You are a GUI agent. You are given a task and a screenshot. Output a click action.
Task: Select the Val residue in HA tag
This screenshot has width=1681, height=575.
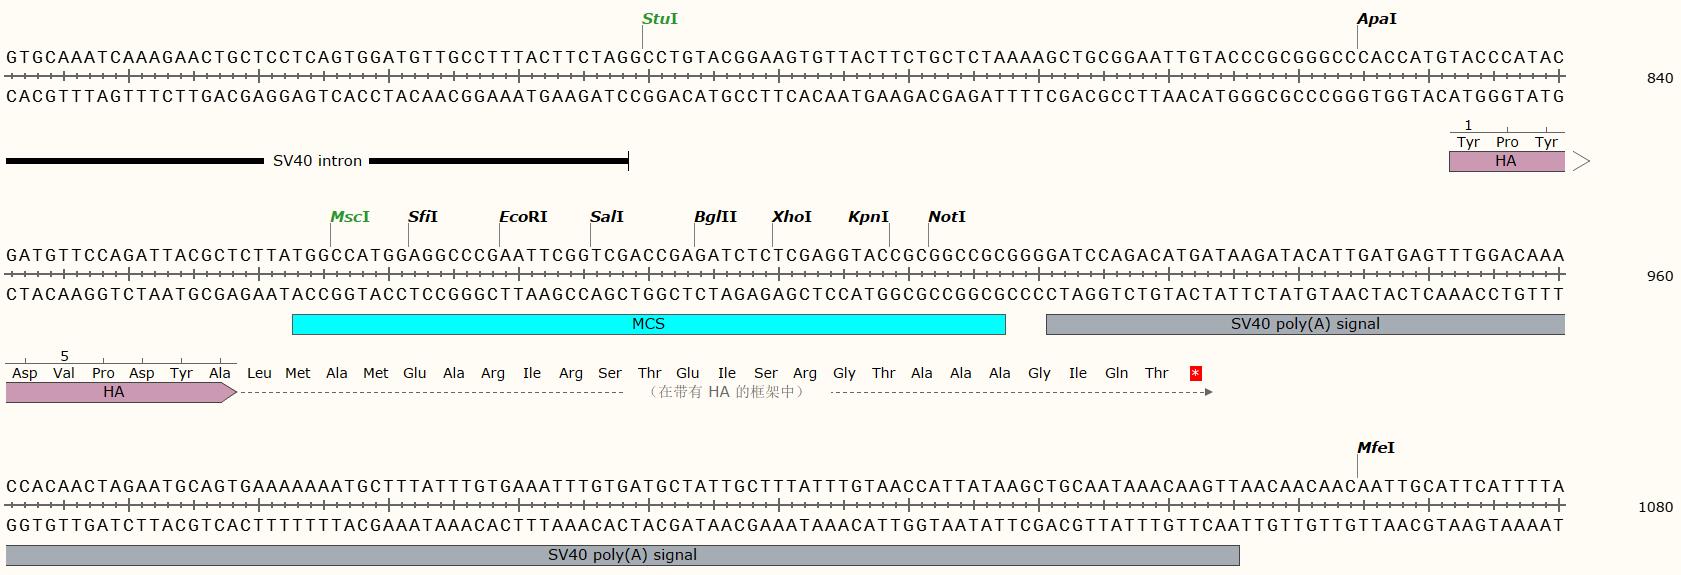[x=64, y=373]
